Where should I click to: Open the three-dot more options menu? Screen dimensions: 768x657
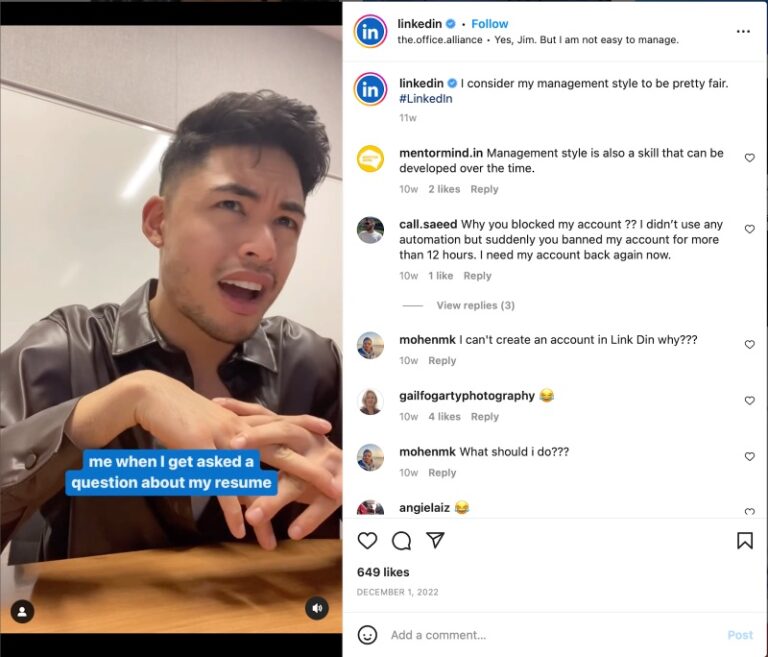743,31
